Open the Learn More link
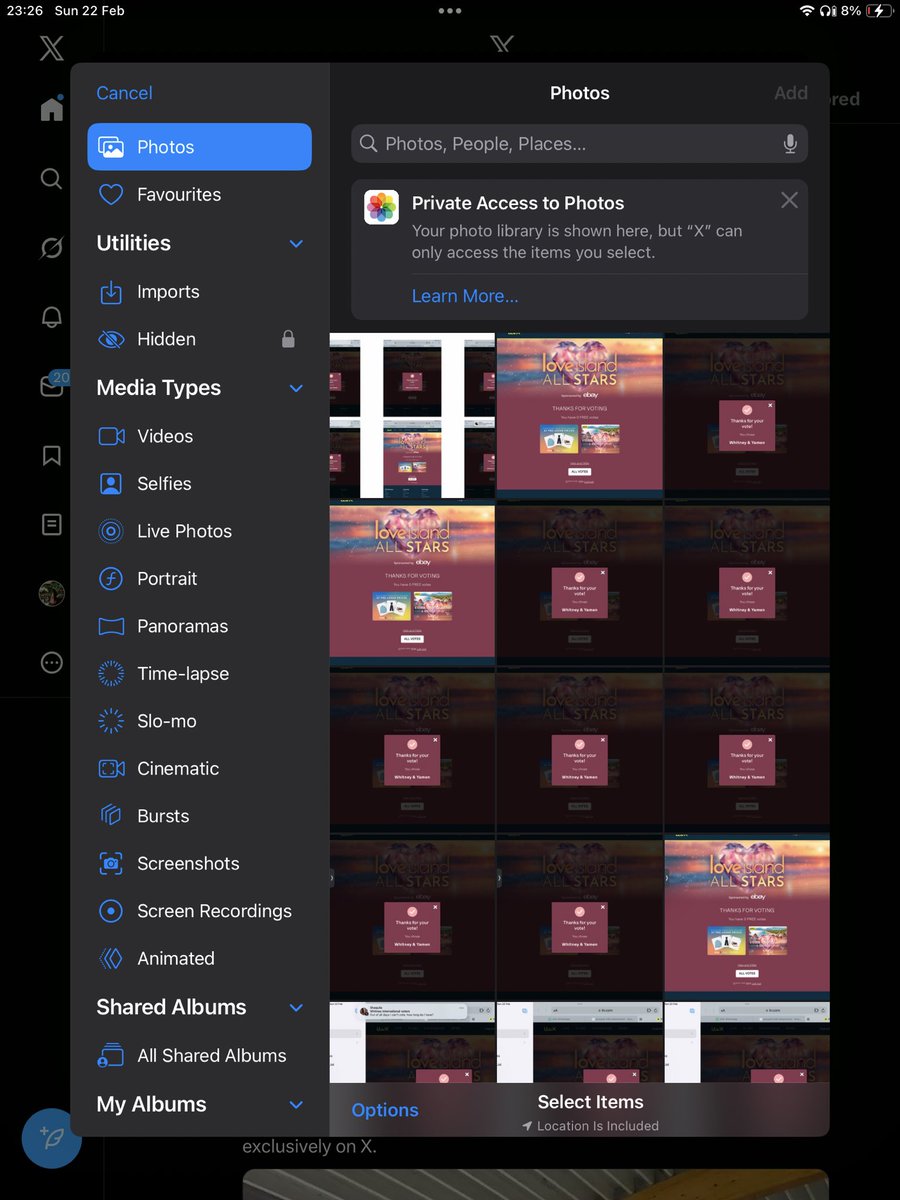This screenshot has height=1200, width=900. tap(465, 296)
